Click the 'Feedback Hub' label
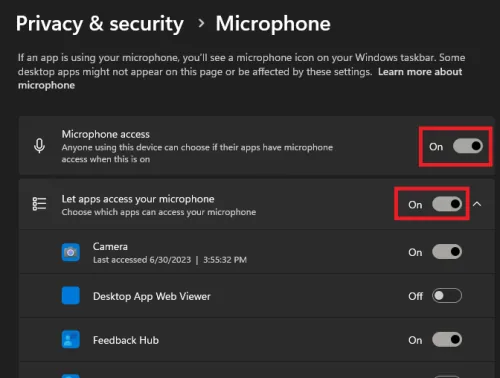 [126, 340]
